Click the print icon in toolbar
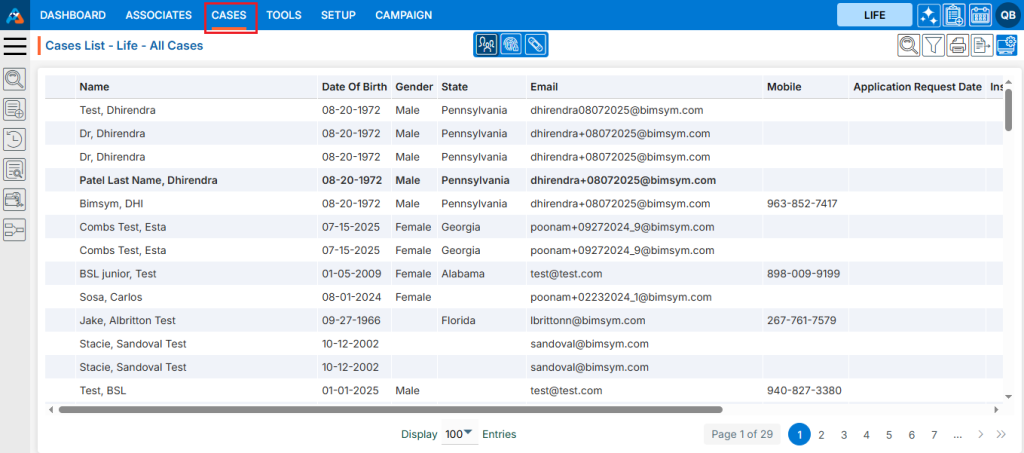1024x453 pixels. click(957, 45)
